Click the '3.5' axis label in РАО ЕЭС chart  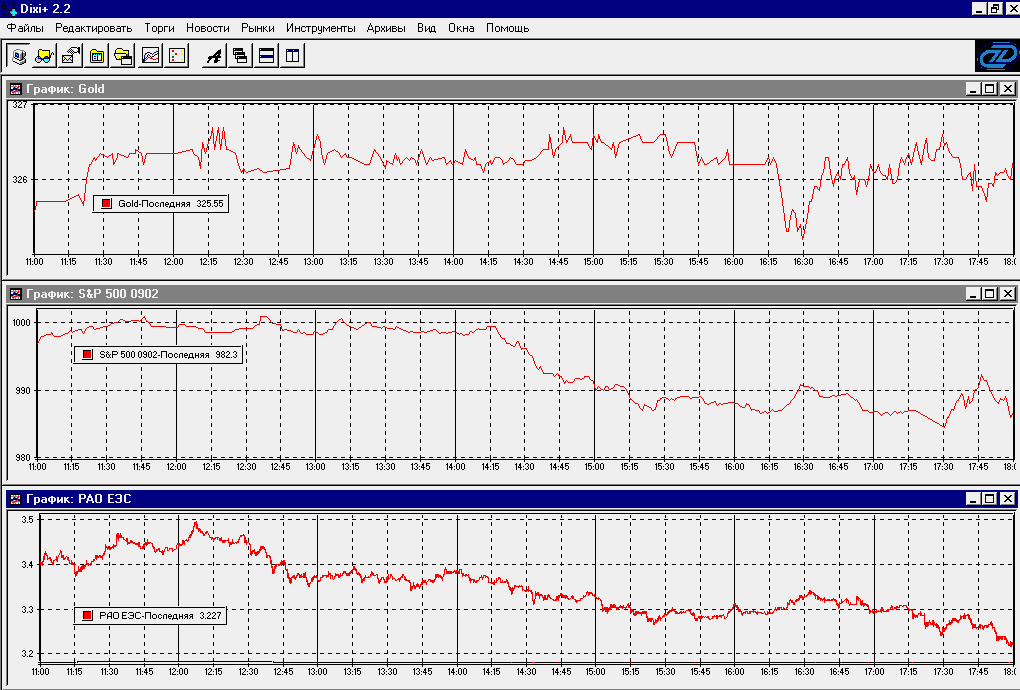coord(27,520)
